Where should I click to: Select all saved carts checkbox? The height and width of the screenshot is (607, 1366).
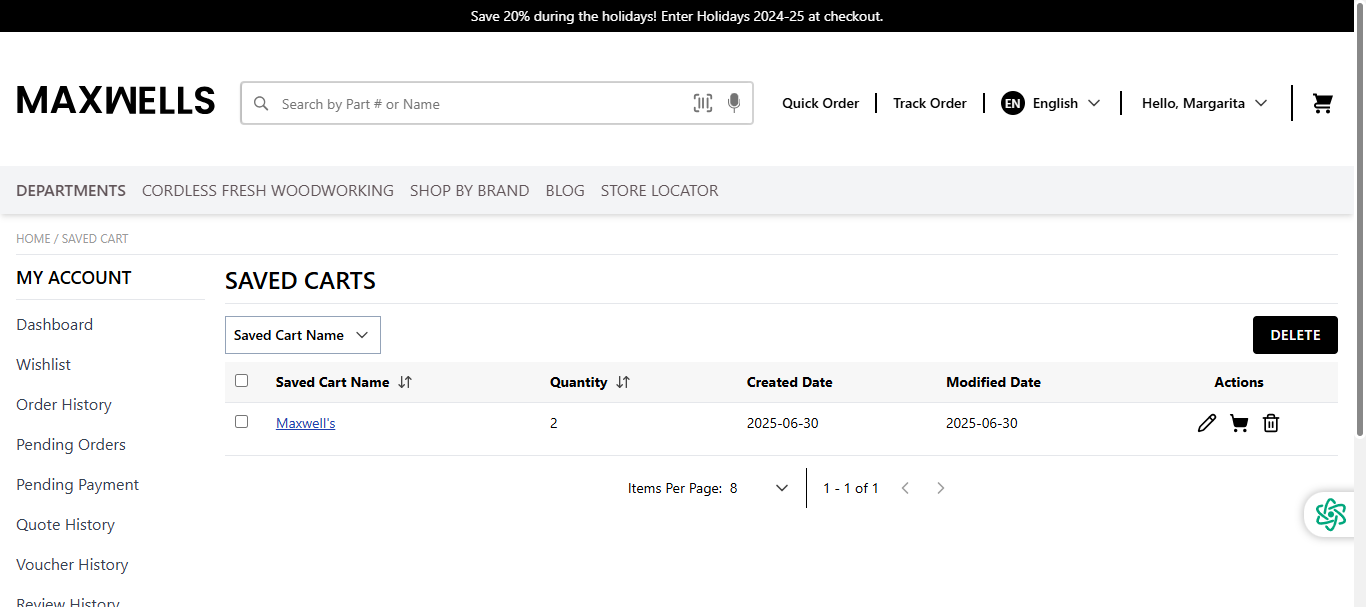tap(241, 380)
